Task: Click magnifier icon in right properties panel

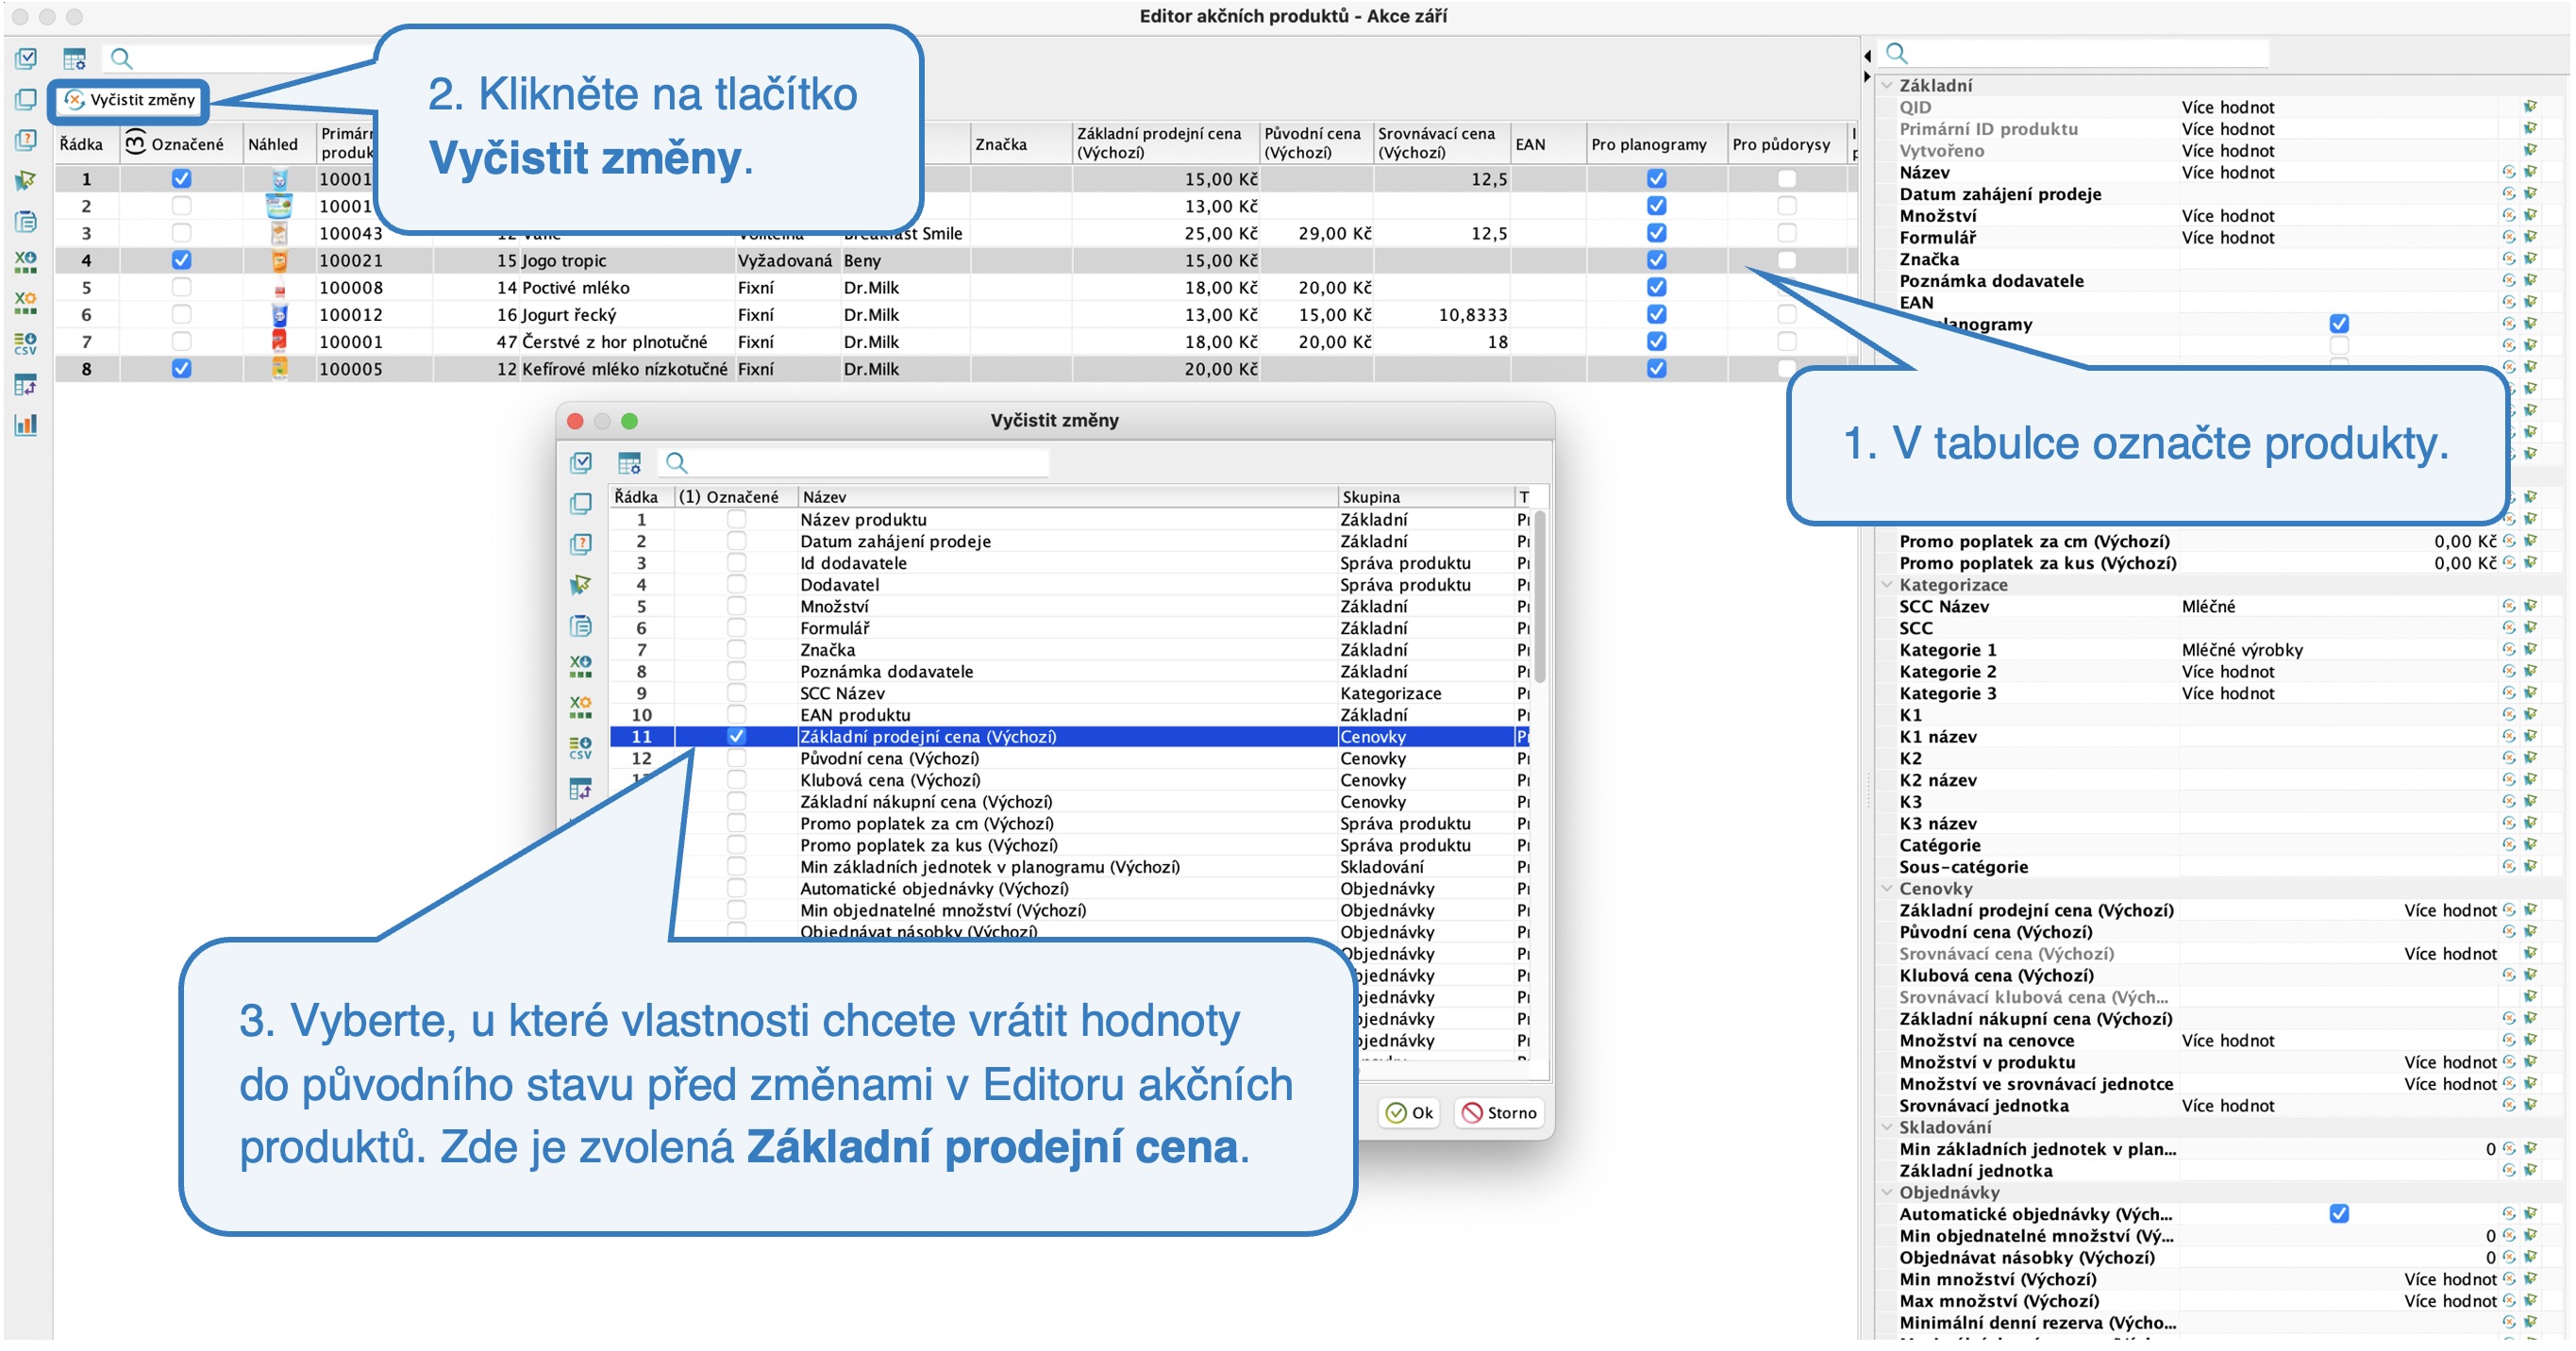Action: click(x=1896, y=53)
